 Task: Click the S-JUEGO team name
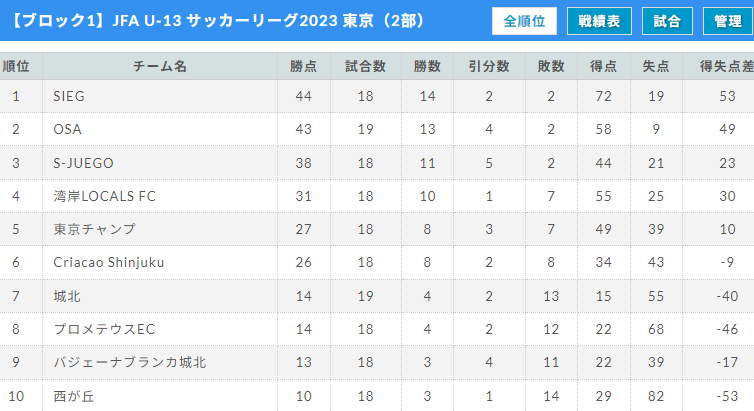click(x=83, y=163)
